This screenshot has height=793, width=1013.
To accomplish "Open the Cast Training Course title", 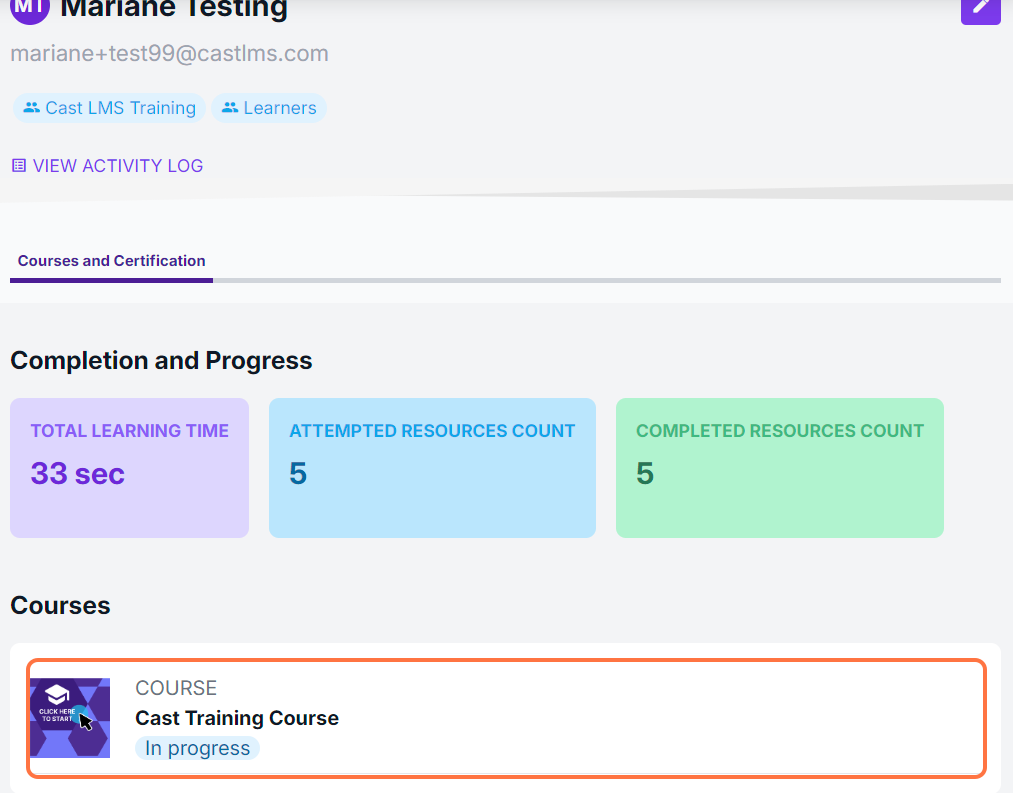I will [x=237, y=718].
